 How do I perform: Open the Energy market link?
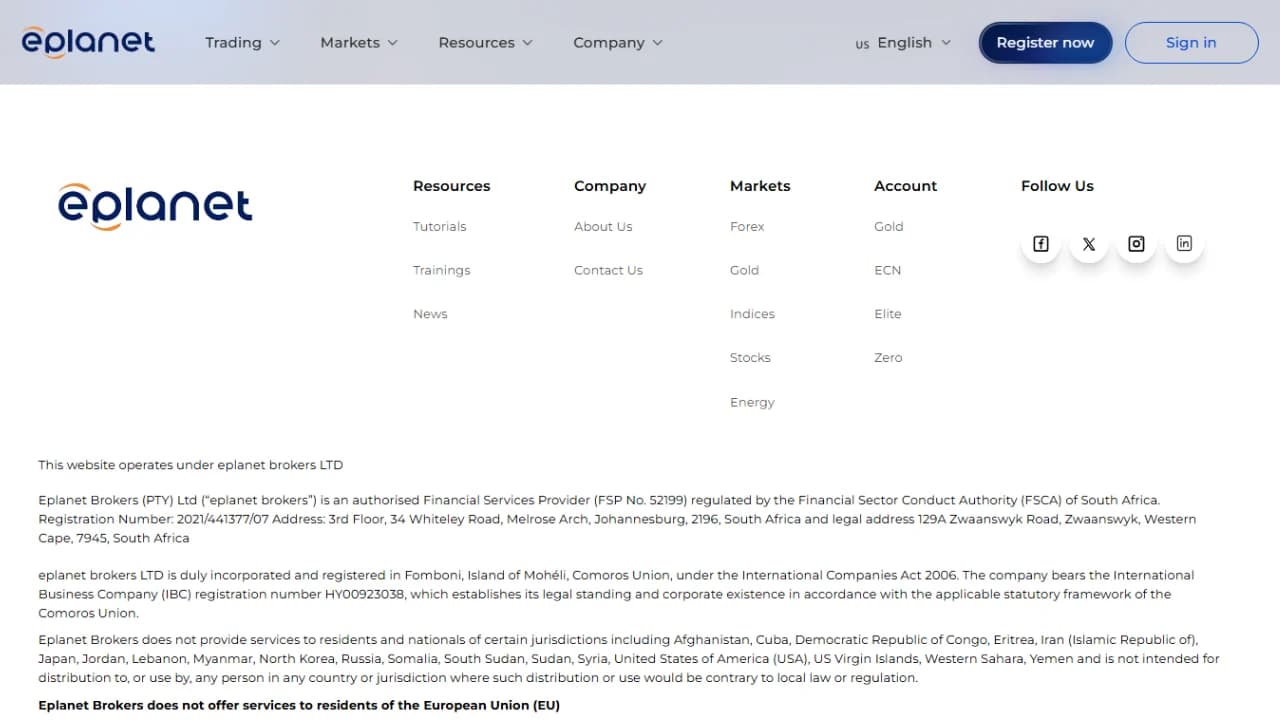[x=752, y=402]
